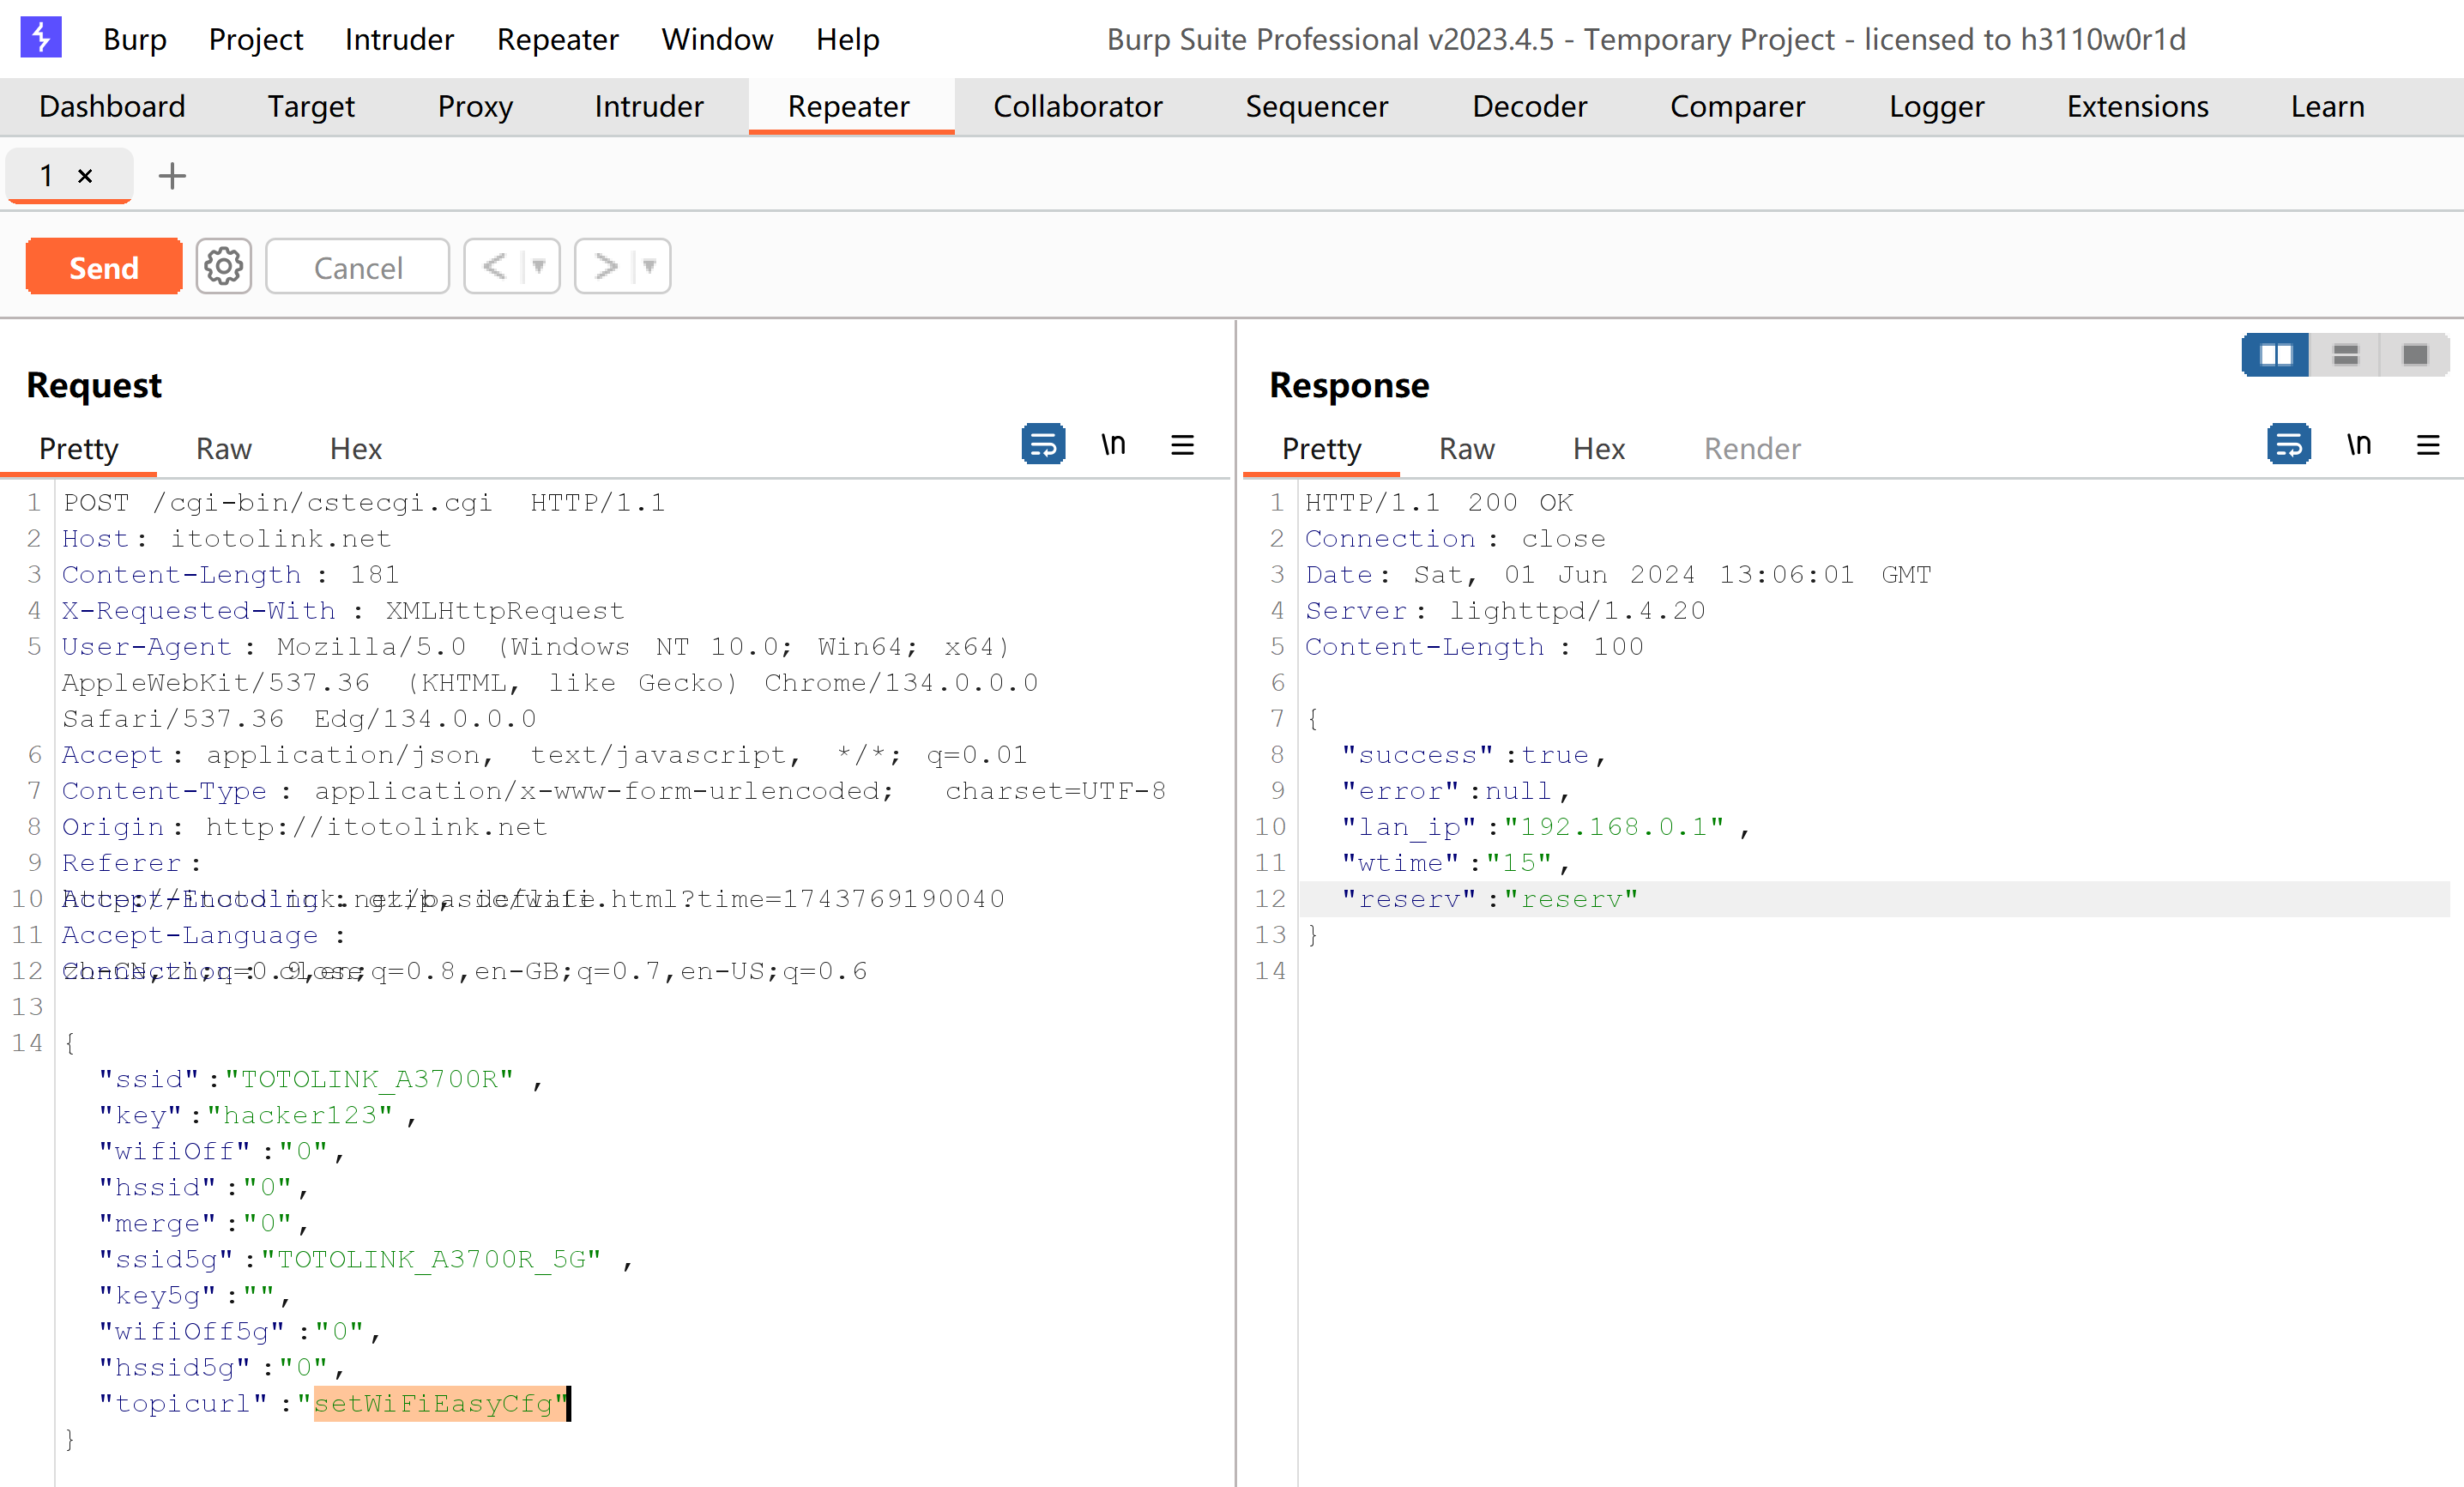Screen dimensions: 2464x1487
Task: Expand history back dropdown arrow
Action: [539, 266]
